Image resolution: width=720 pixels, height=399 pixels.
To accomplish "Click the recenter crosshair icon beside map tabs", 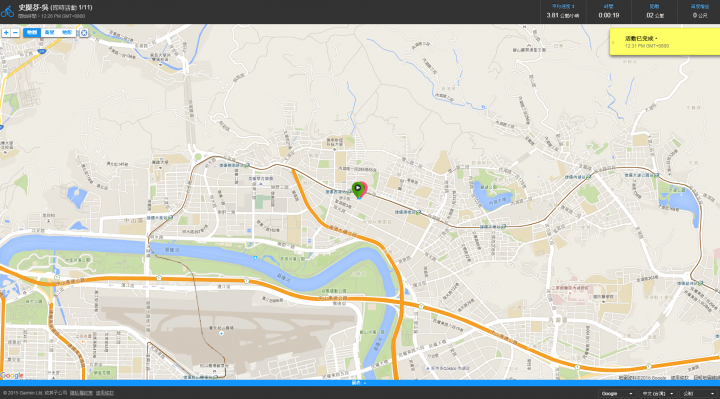I will (x=84, y=33).
